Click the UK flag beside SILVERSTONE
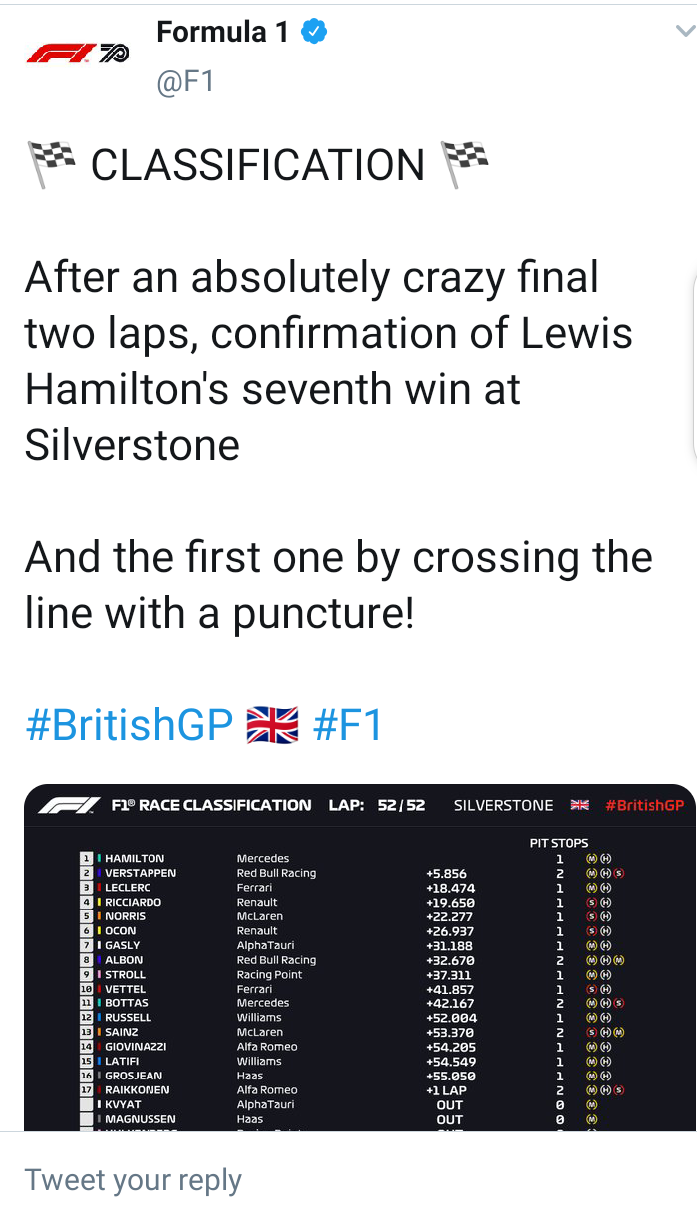The image size is (697, 1205). tap(579, 805)
